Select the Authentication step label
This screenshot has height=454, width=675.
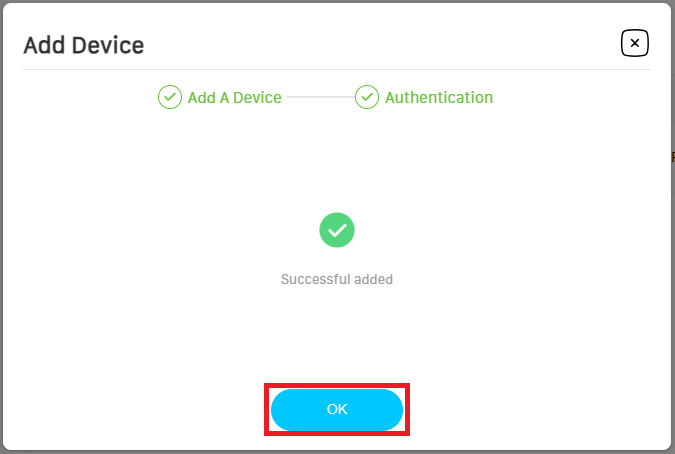(438, 98)
